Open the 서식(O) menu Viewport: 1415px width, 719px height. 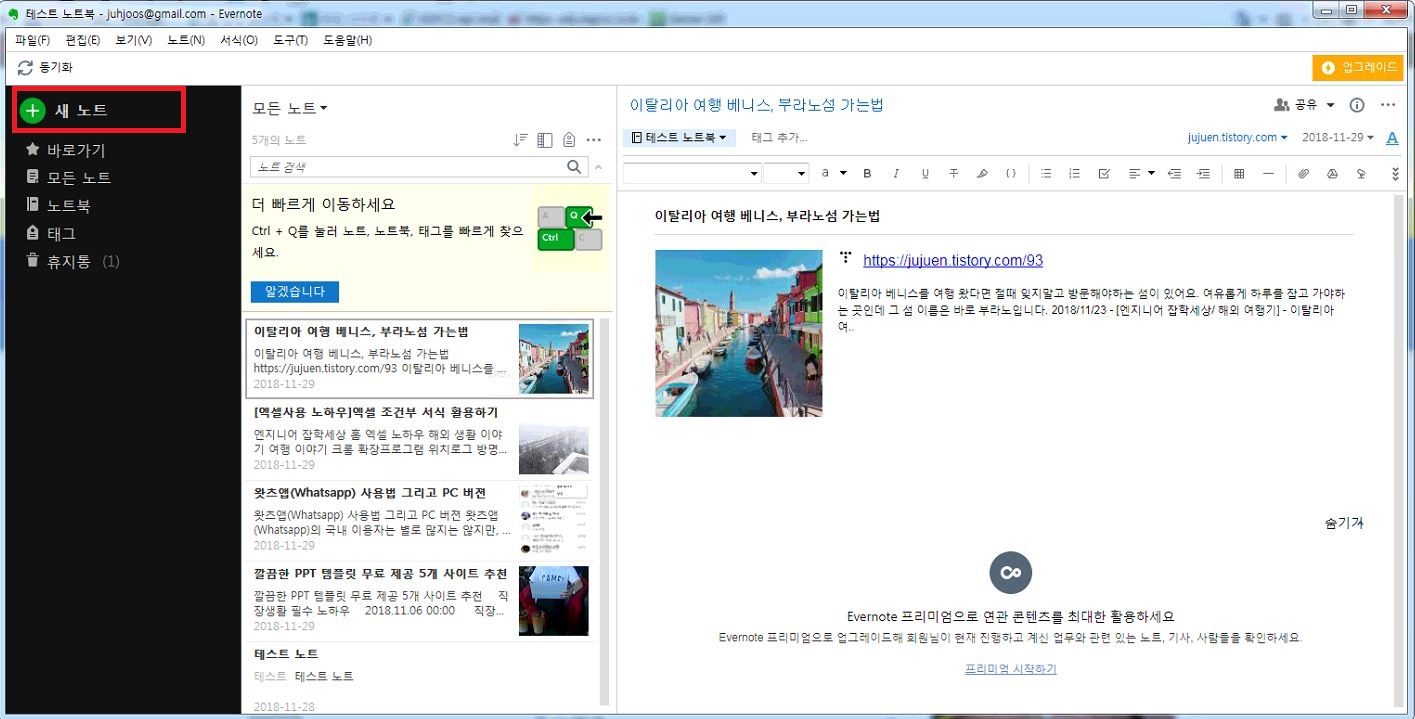pos(239,40)
